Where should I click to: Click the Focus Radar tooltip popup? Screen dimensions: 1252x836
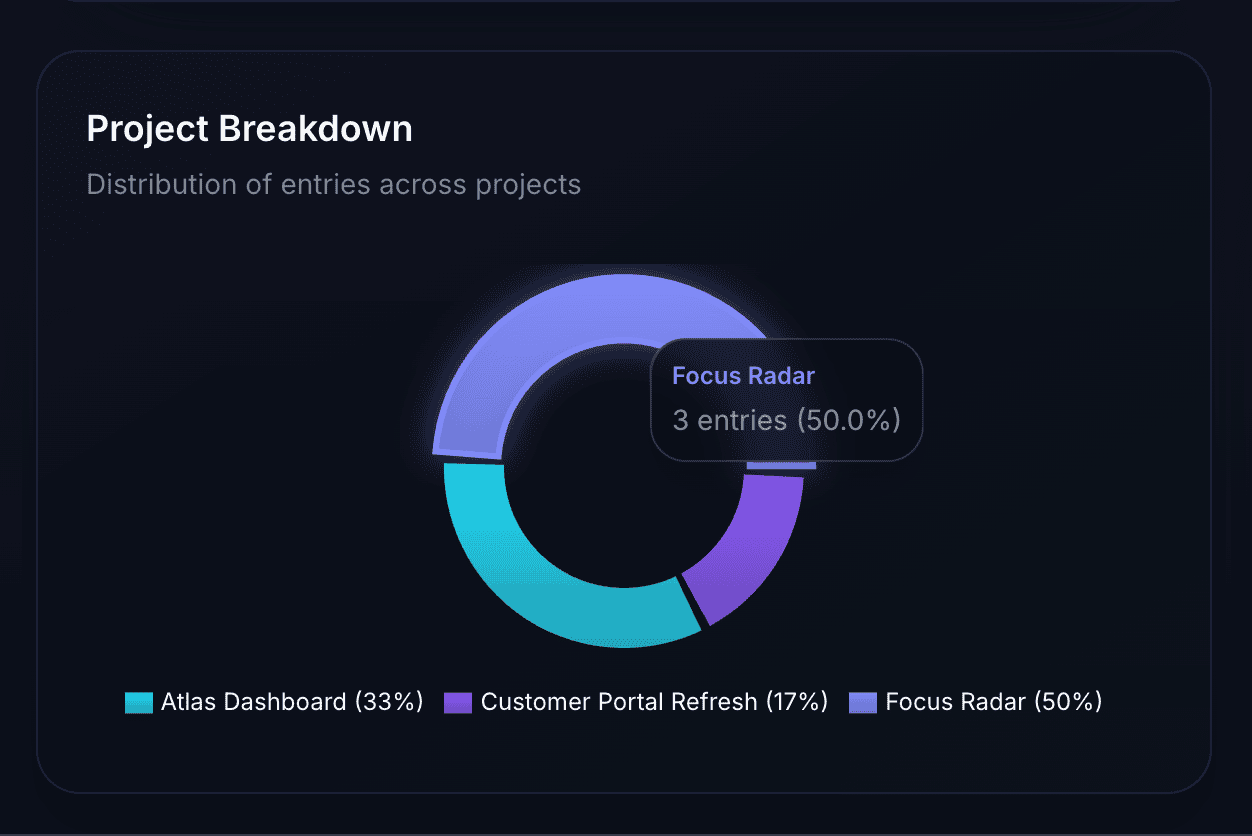787,400
